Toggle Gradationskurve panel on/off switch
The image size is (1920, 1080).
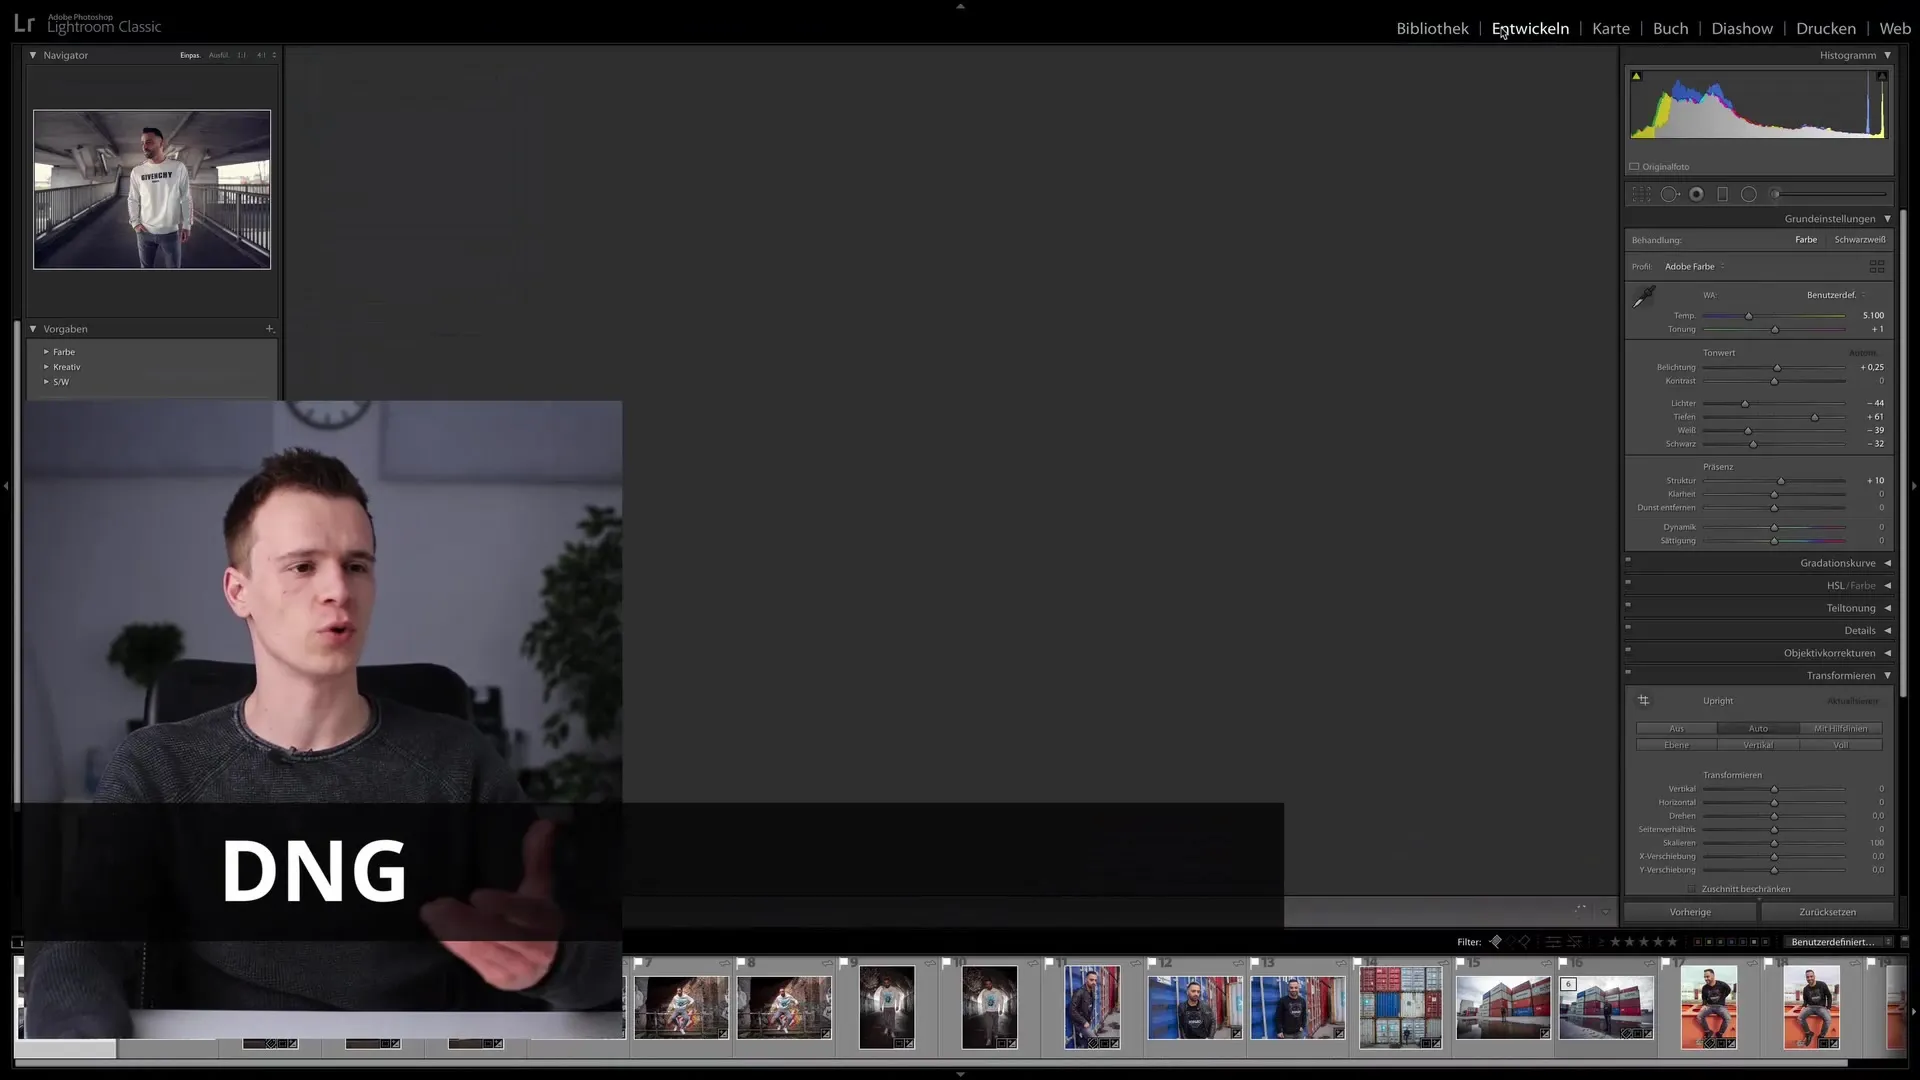point(1628,560)
